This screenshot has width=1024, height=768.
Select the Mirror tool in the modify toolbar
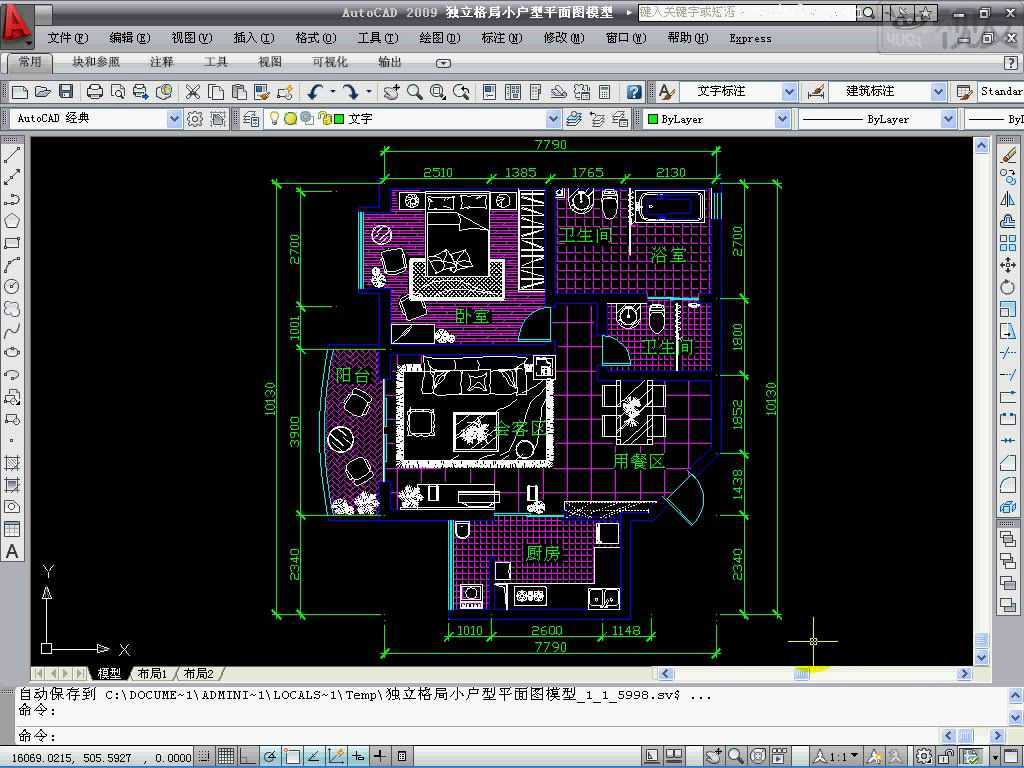[1008, 199]
